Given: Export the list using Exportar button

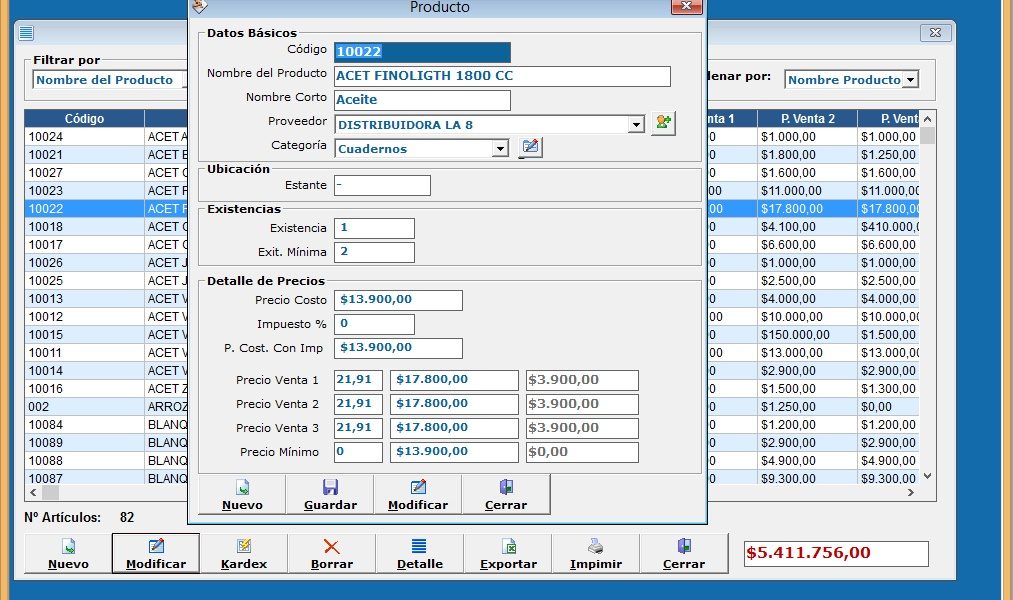Looking at the screenshot, I should pos(508,554).
